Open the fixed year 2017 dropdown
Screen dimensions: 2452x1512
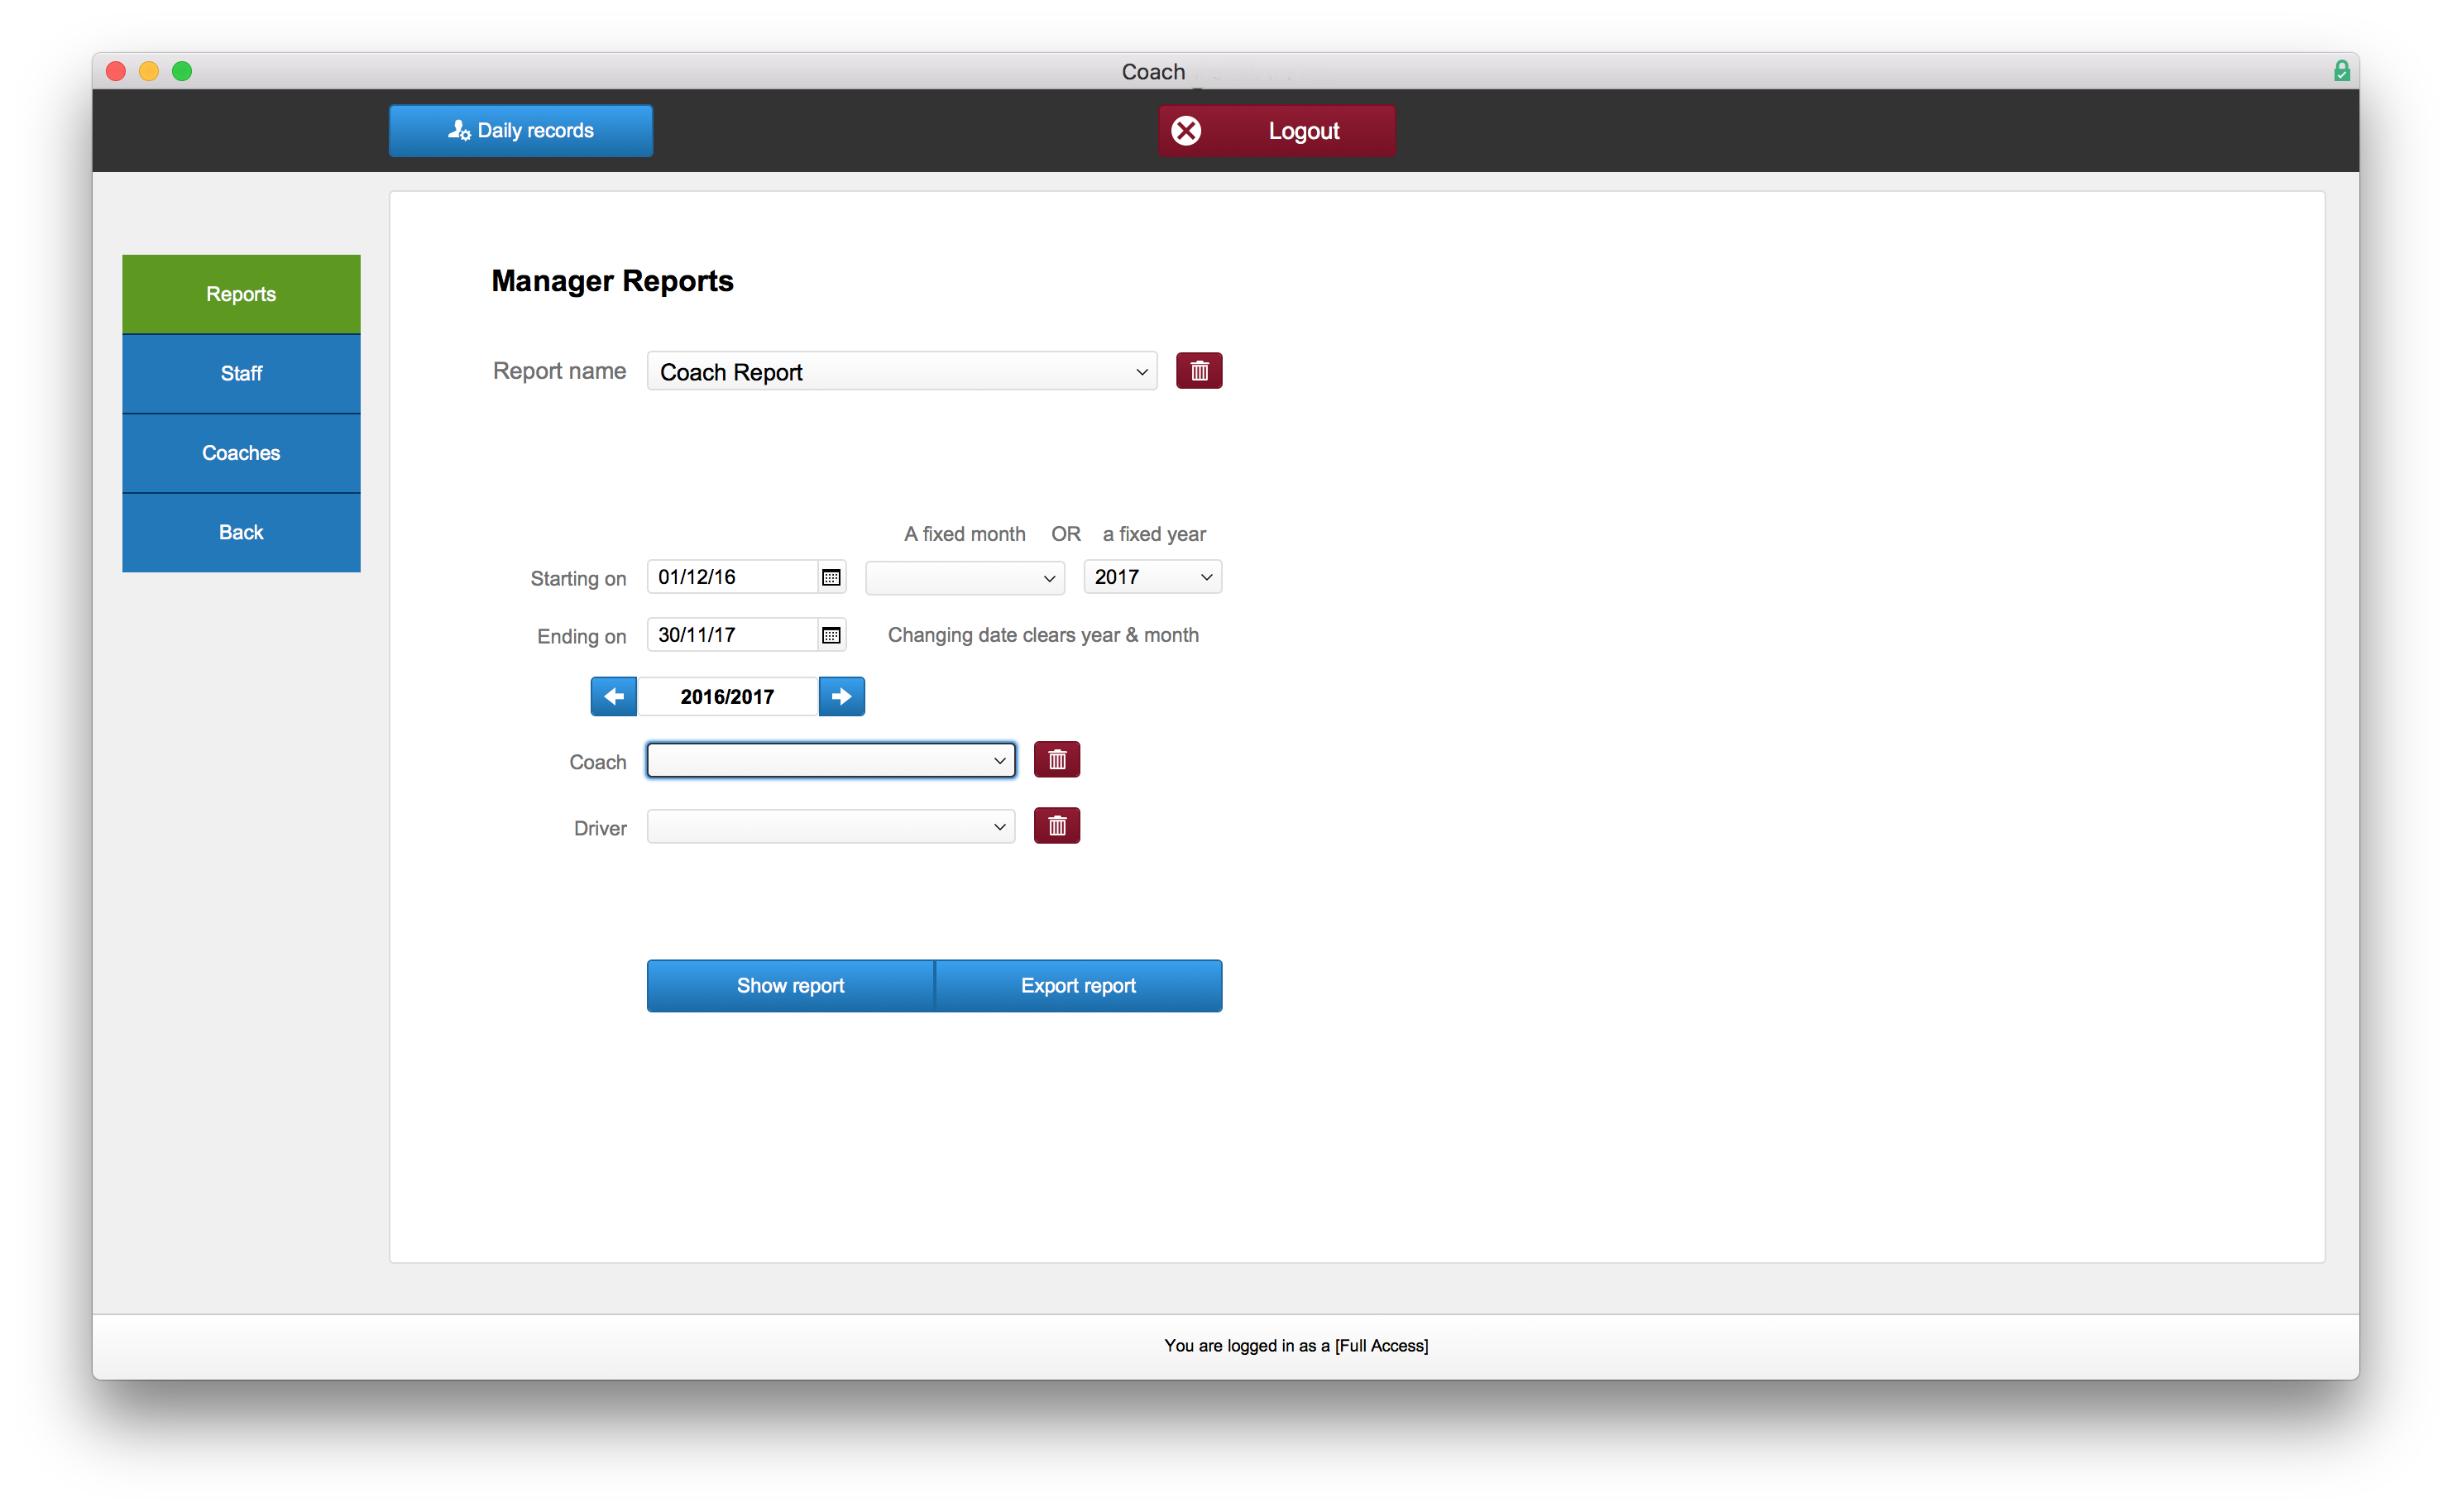(1152, 577)
